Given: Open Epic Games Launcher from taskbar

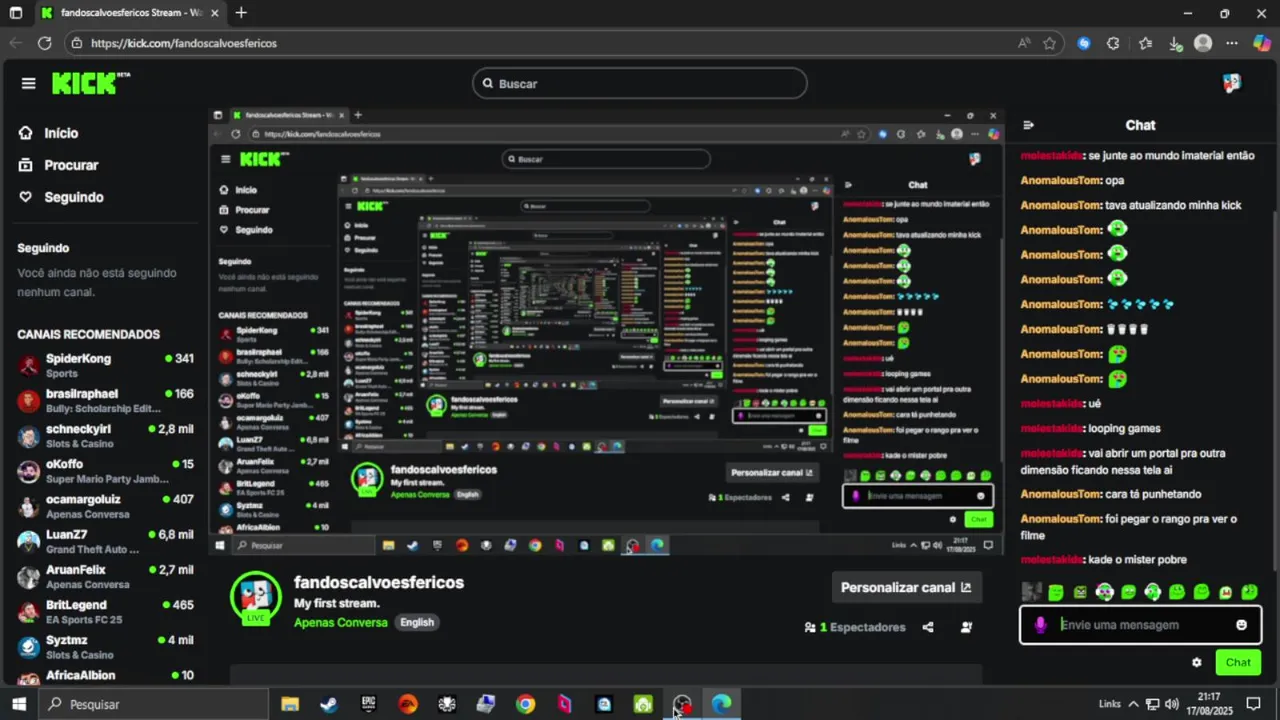Looking at the screenshot, I should [x=368, y=704].
